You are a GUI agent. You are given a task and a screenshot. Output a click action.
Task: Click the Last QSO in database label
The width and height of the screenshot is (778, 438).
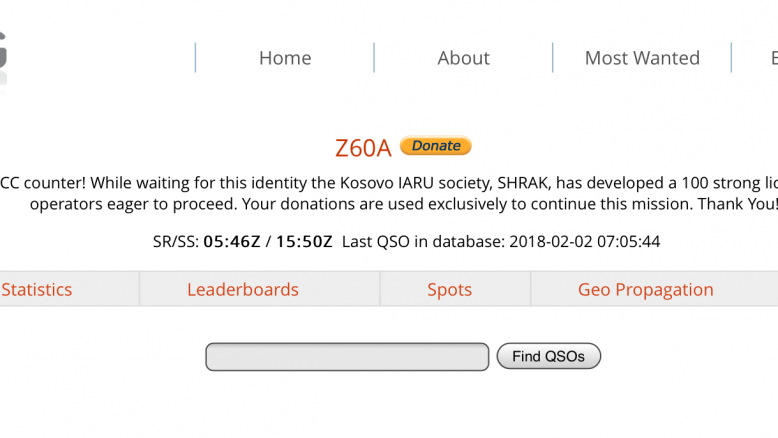pyautogui.click(x=423, y=242)
